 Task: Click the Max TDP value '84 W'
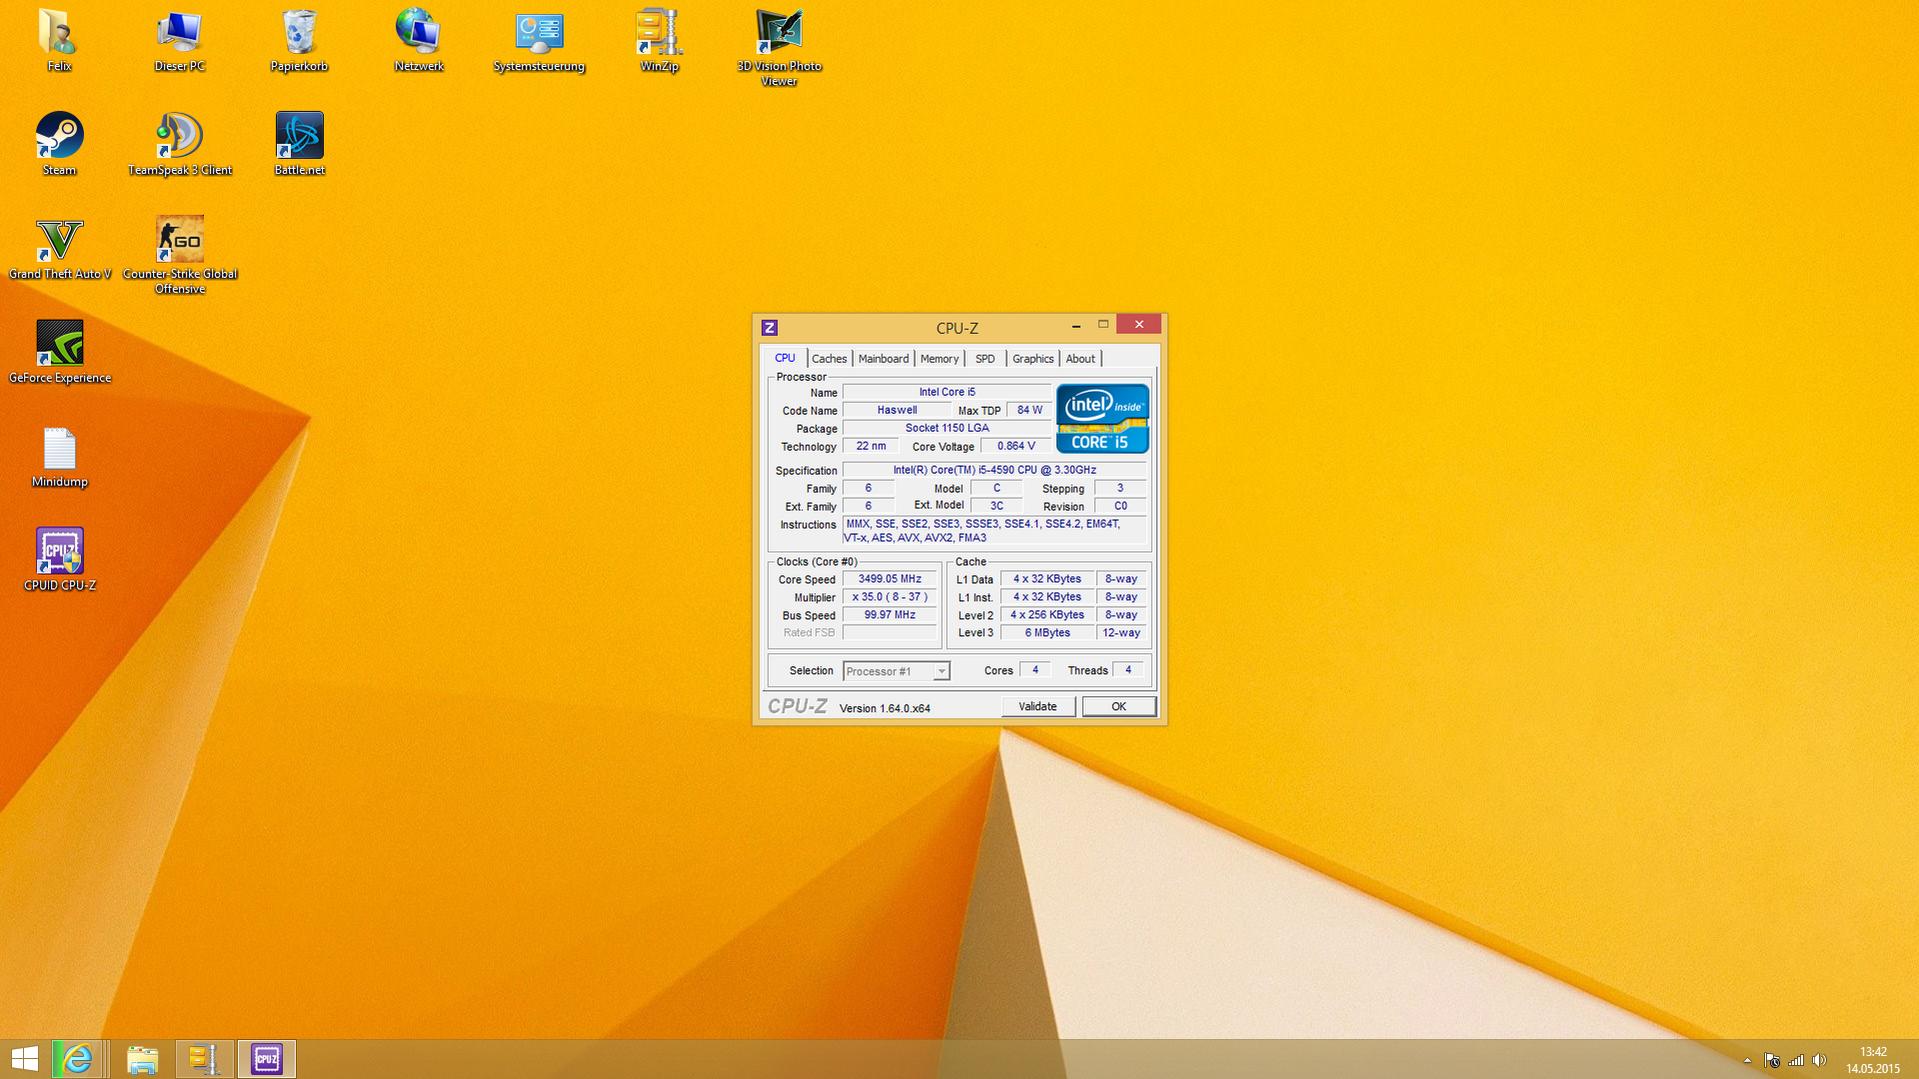pyautogui.click(x=1030, y=410)
